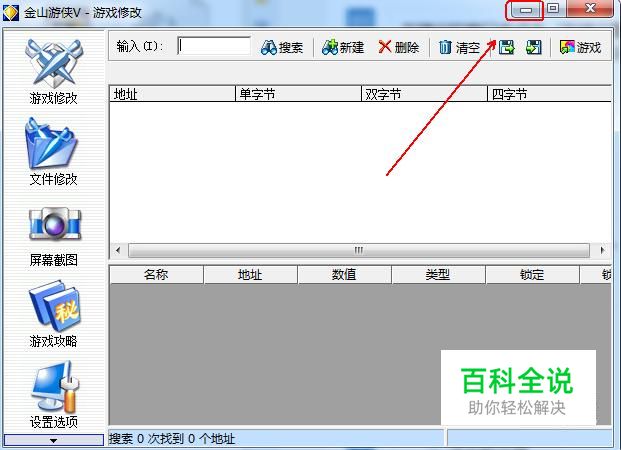Click the first green disk icon after 清空
Screen dimensions: 621x450
point(507,48)
